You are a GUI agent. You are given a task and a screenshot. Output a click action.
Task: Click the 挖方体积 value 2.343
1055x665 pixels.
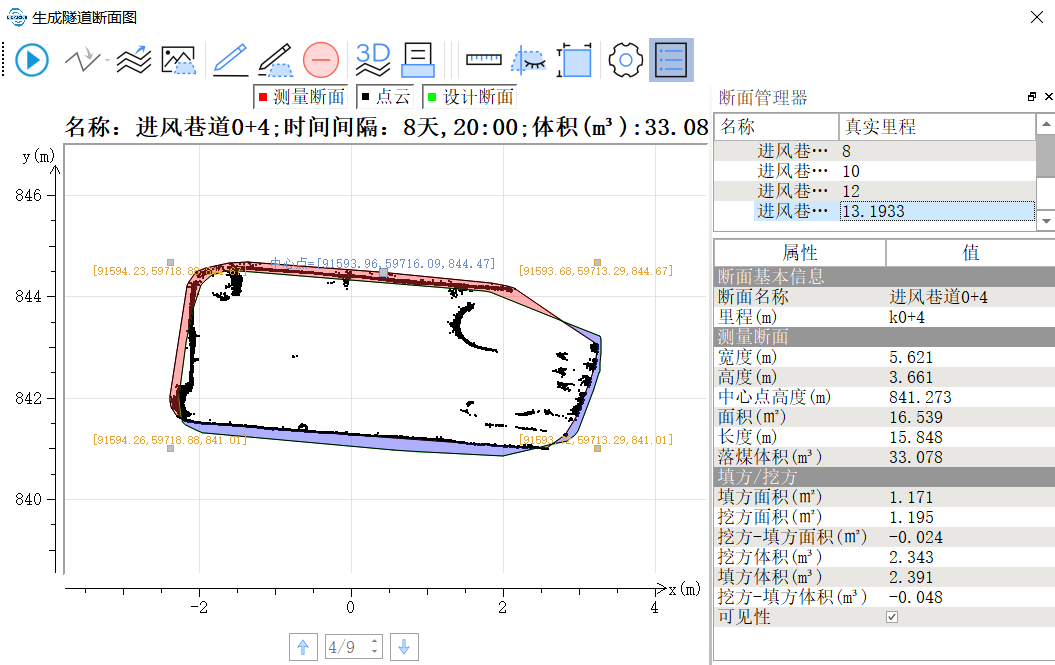(911, 557)
